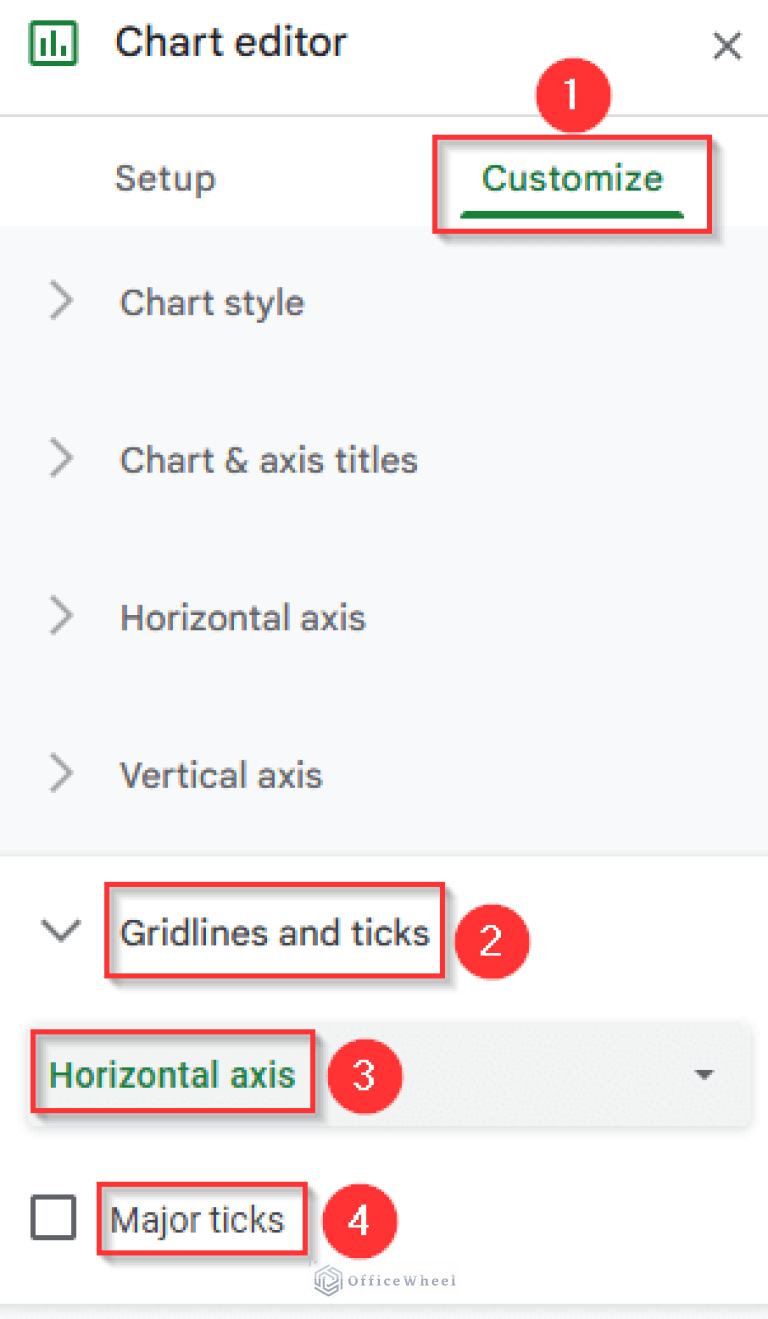Click the empty checkbox square near bottom
768x1319 pixels.
pos(53,1218)
